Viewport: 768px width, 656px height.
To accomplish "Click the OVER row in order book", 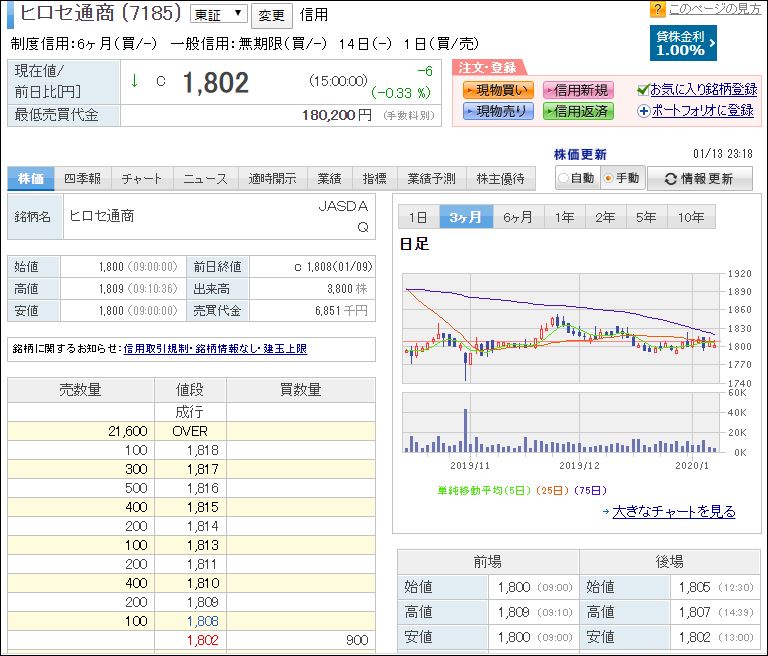I will [192, 431].
